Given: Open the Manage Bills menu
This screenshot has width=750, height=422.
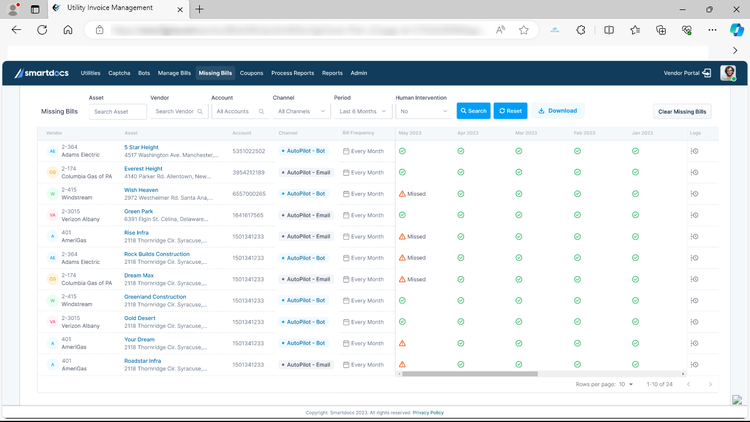Looking at the screenshot, I should click(x=174, y=73).
